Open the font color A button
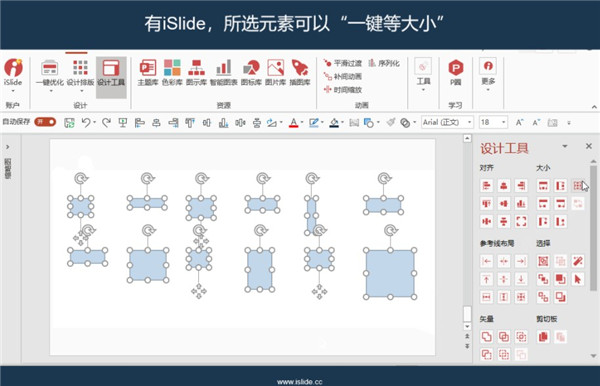This screenshot has width=600, height=386. click(293, 123)
